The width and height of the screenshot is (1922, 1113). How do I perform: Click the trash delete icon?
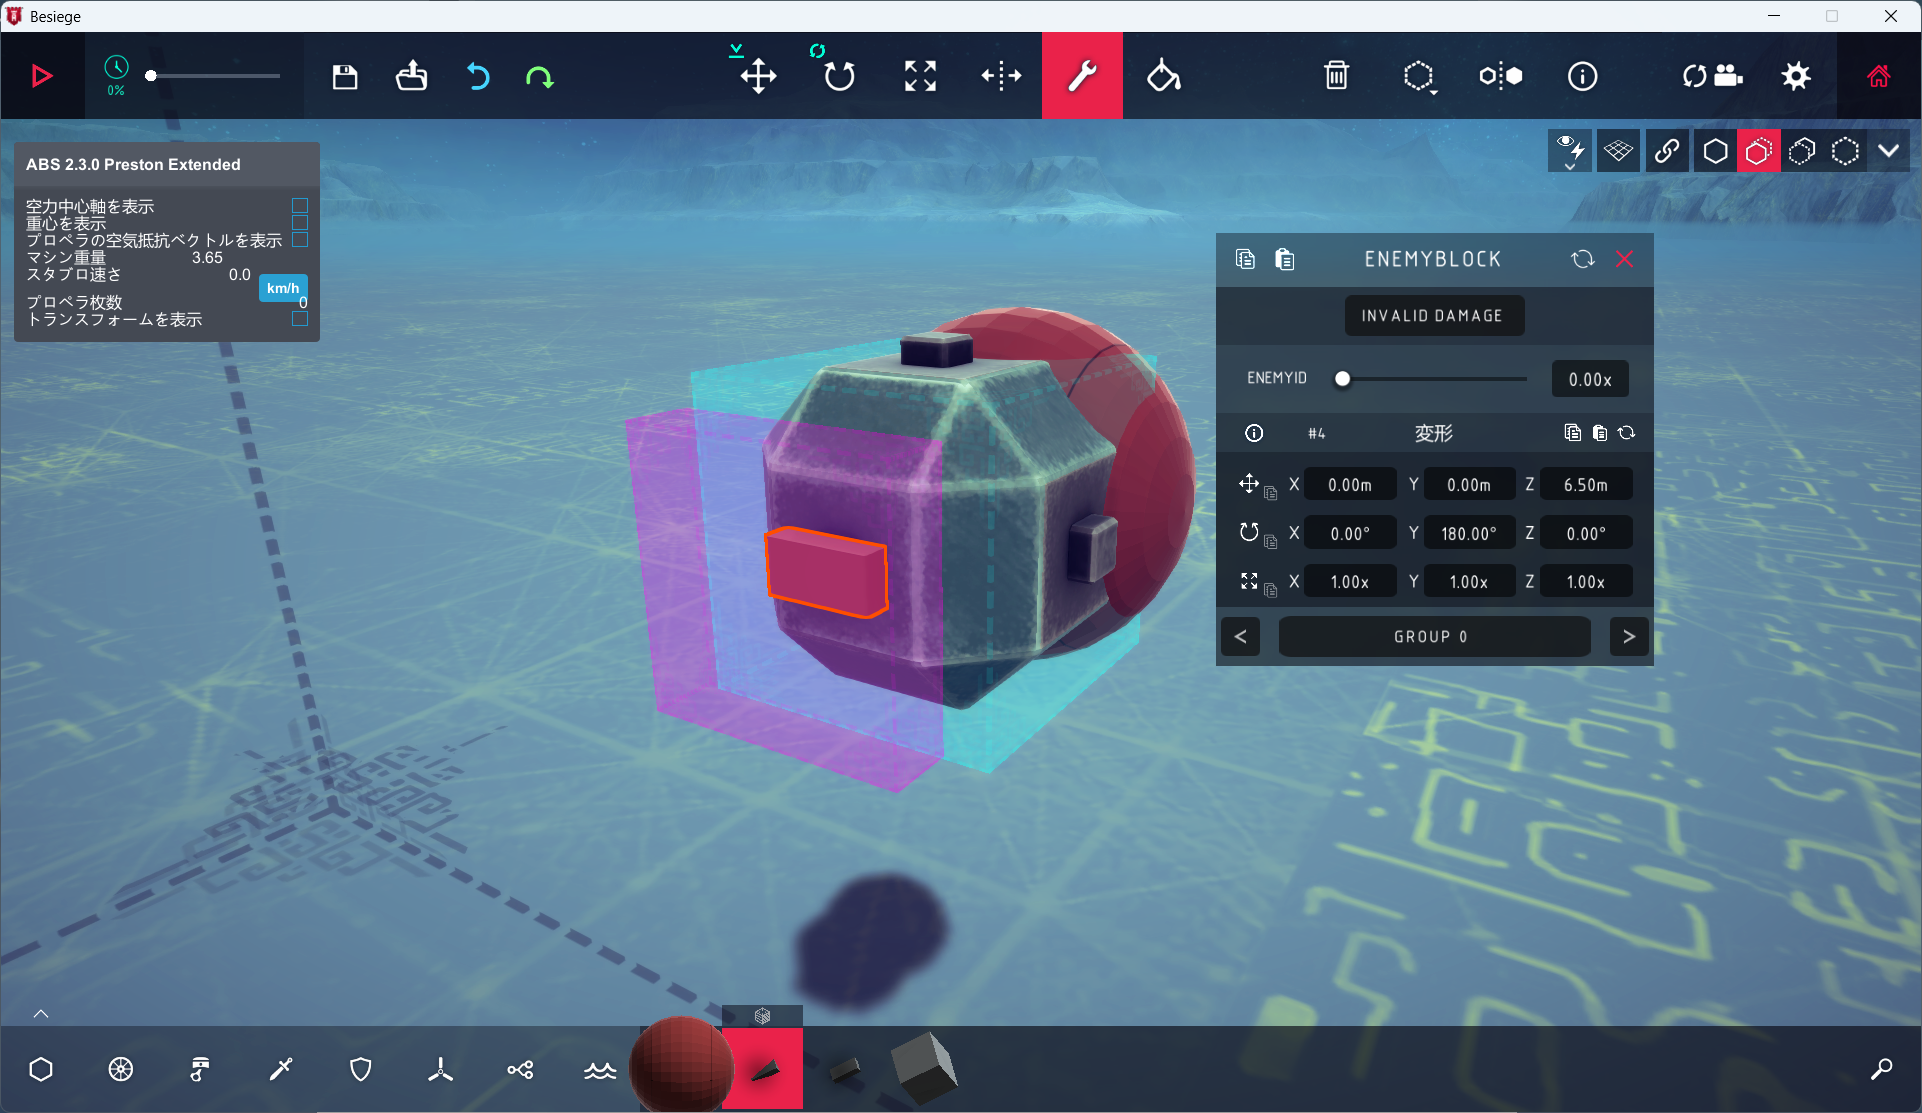tap(1336, 76)
